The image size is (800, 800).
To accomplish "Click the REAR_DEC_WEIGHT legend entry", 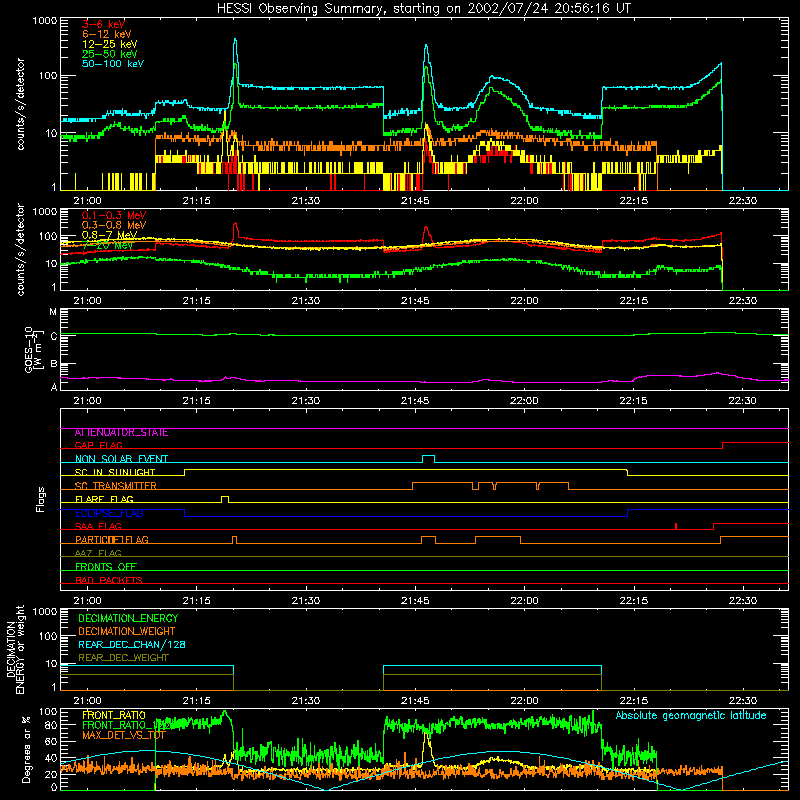I will coord(123,658).
